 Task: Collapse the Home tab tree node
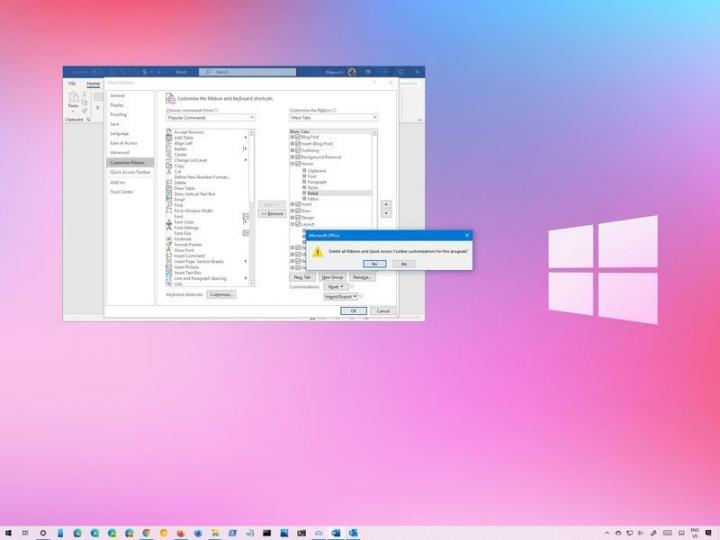pyautogui.click(x=292, y=164)
